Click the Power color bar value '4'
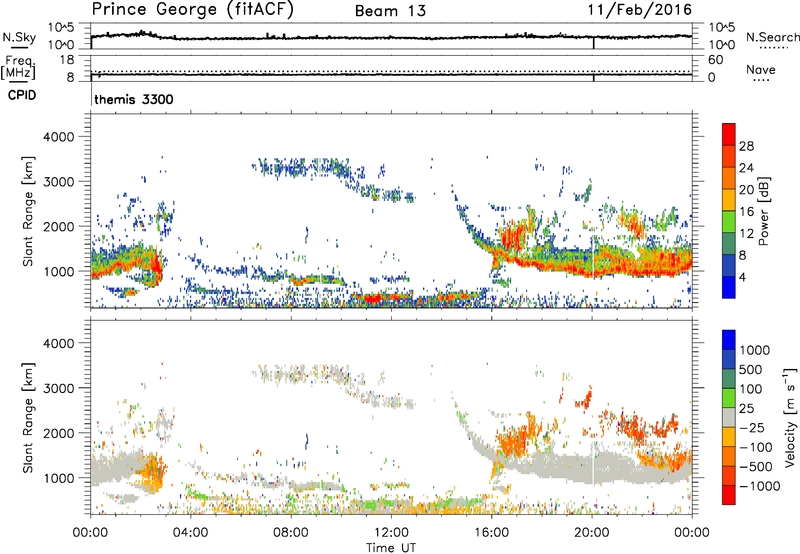800x554 pixels. 743,278
